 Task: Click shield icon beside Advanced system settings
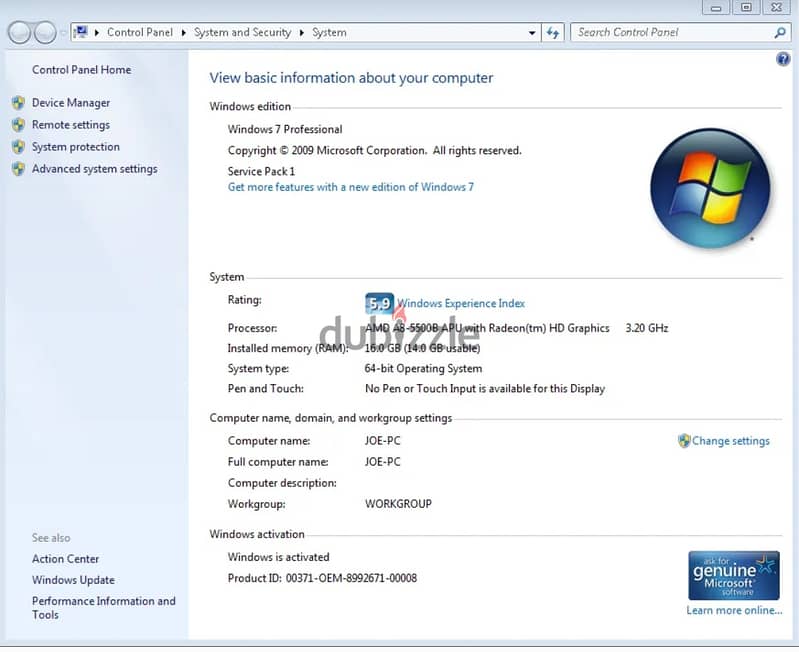pos(18,169)
